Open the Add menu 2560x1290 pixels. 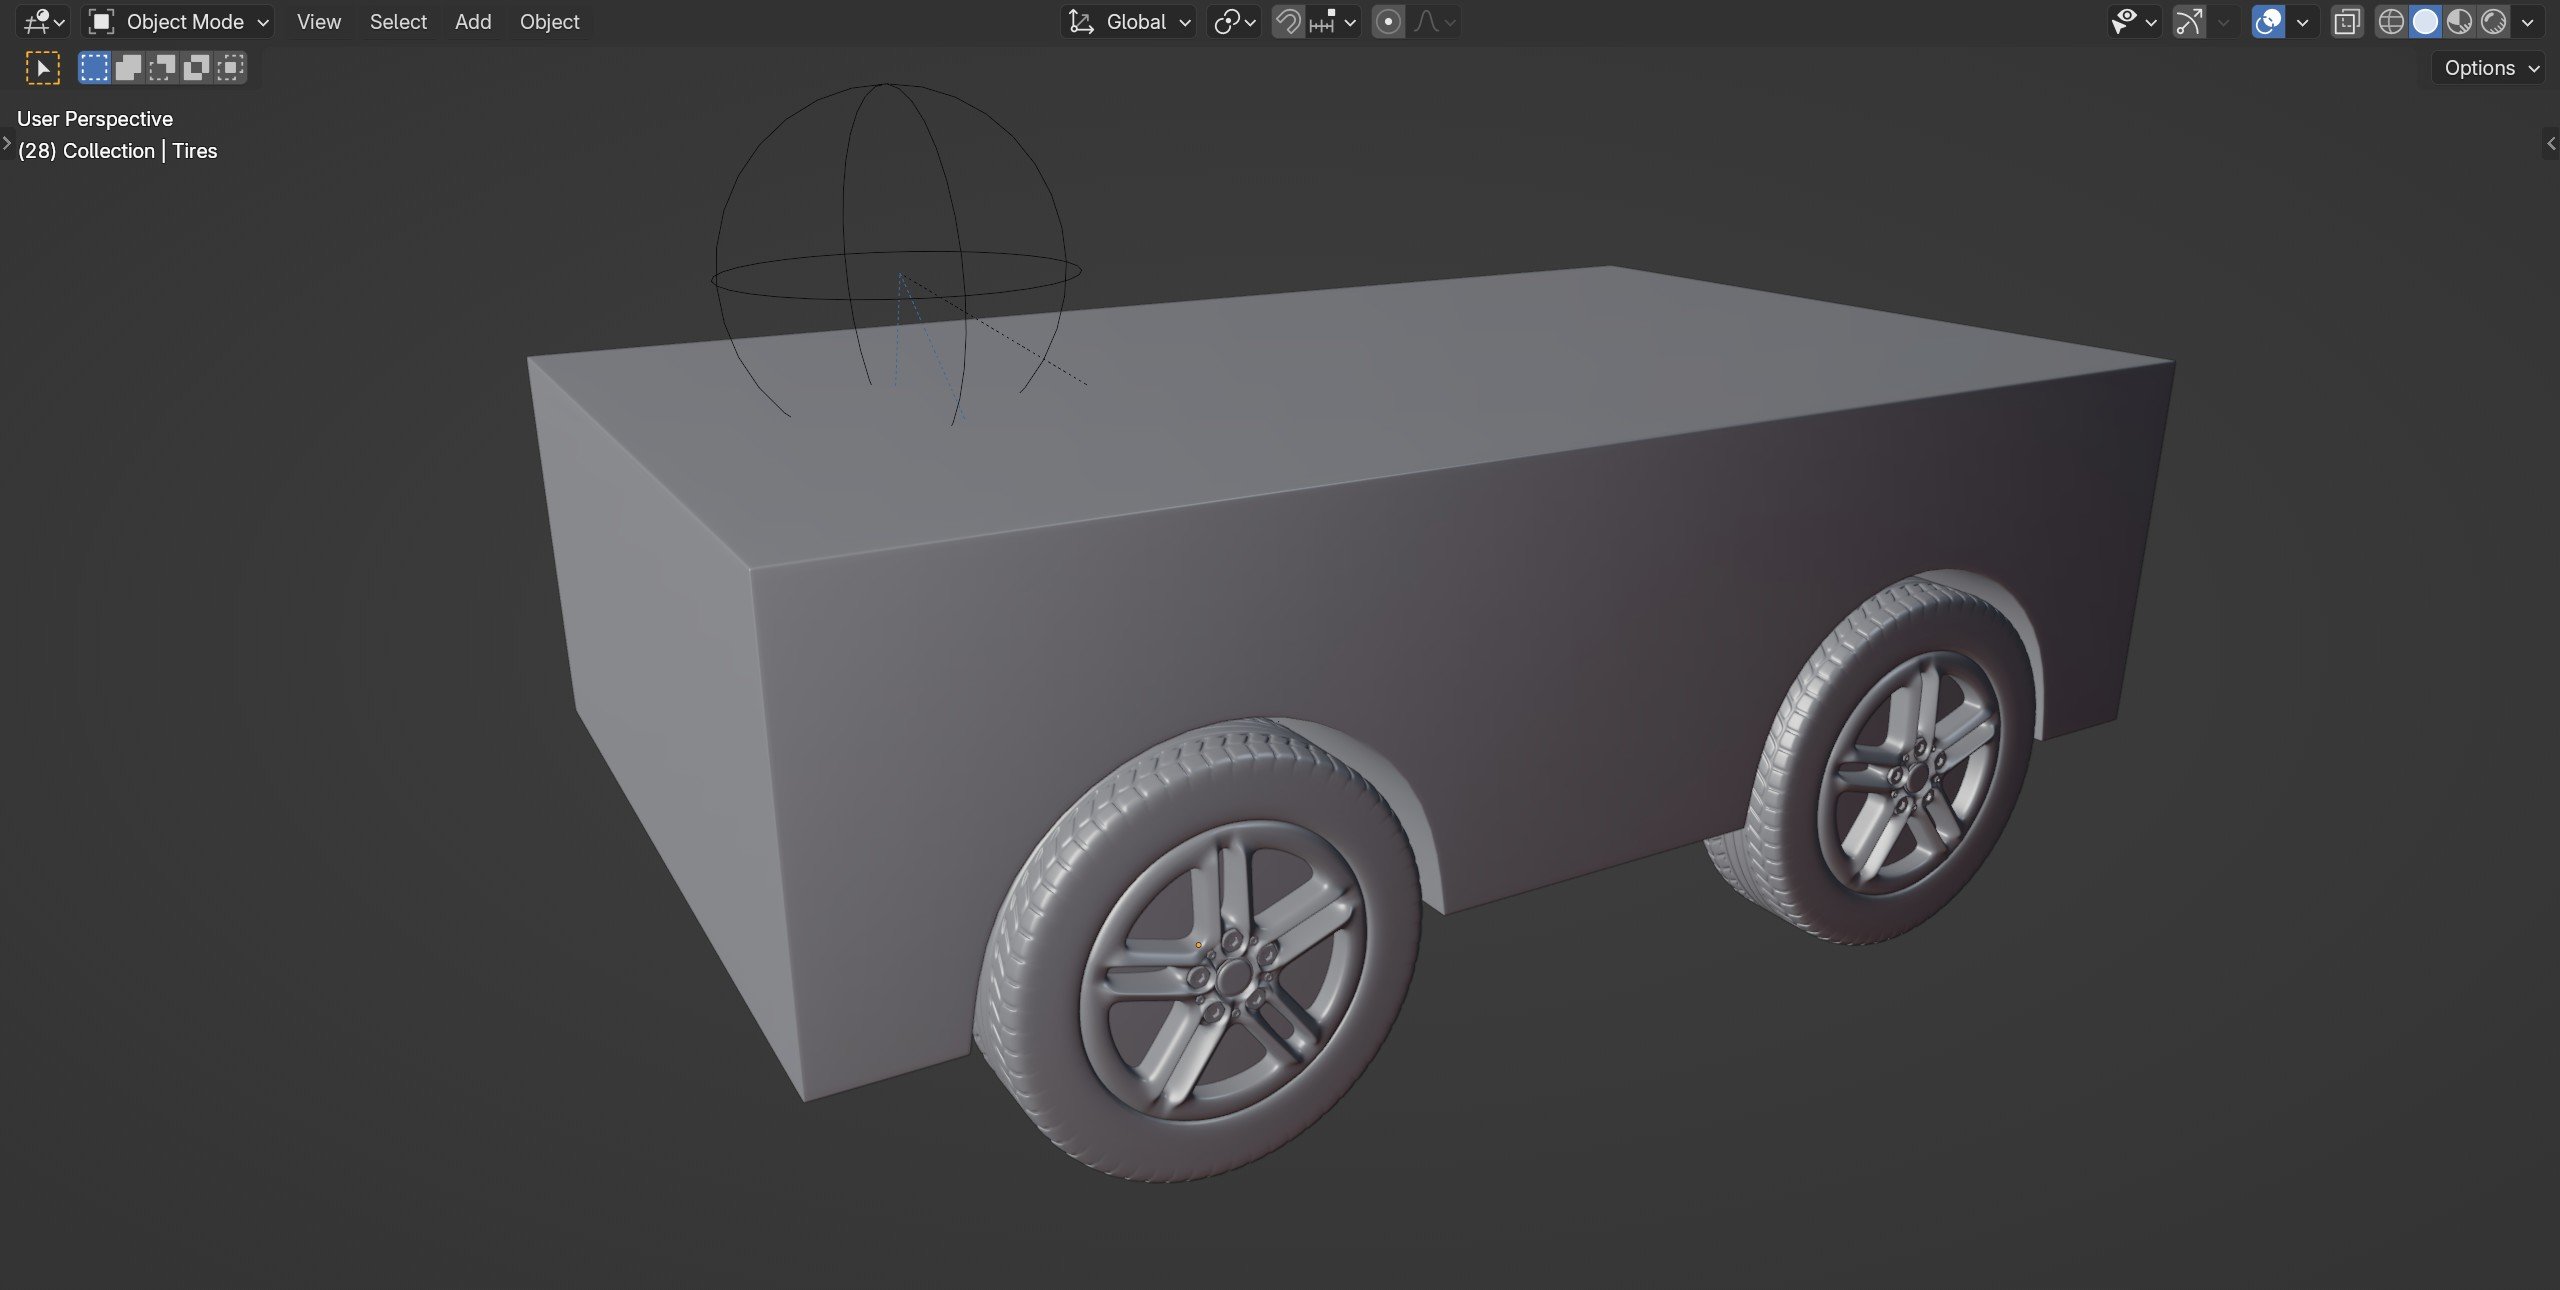click(472, 22)
